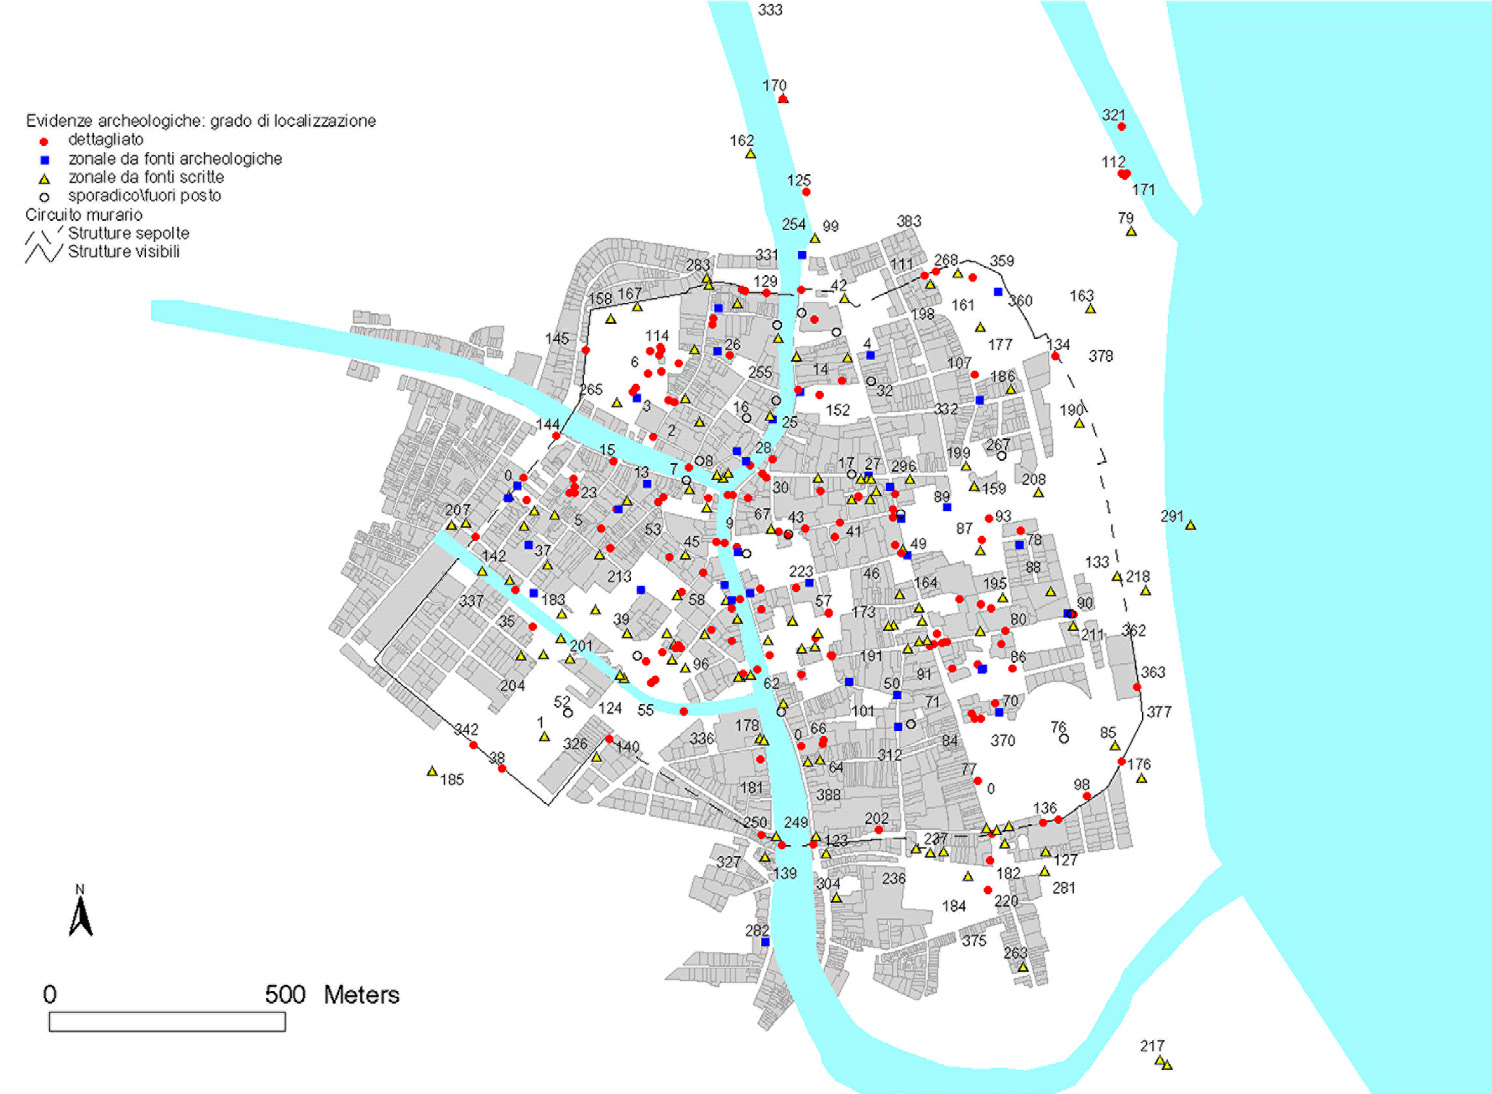Click the red dot marker below label 321

[1121, 127]
